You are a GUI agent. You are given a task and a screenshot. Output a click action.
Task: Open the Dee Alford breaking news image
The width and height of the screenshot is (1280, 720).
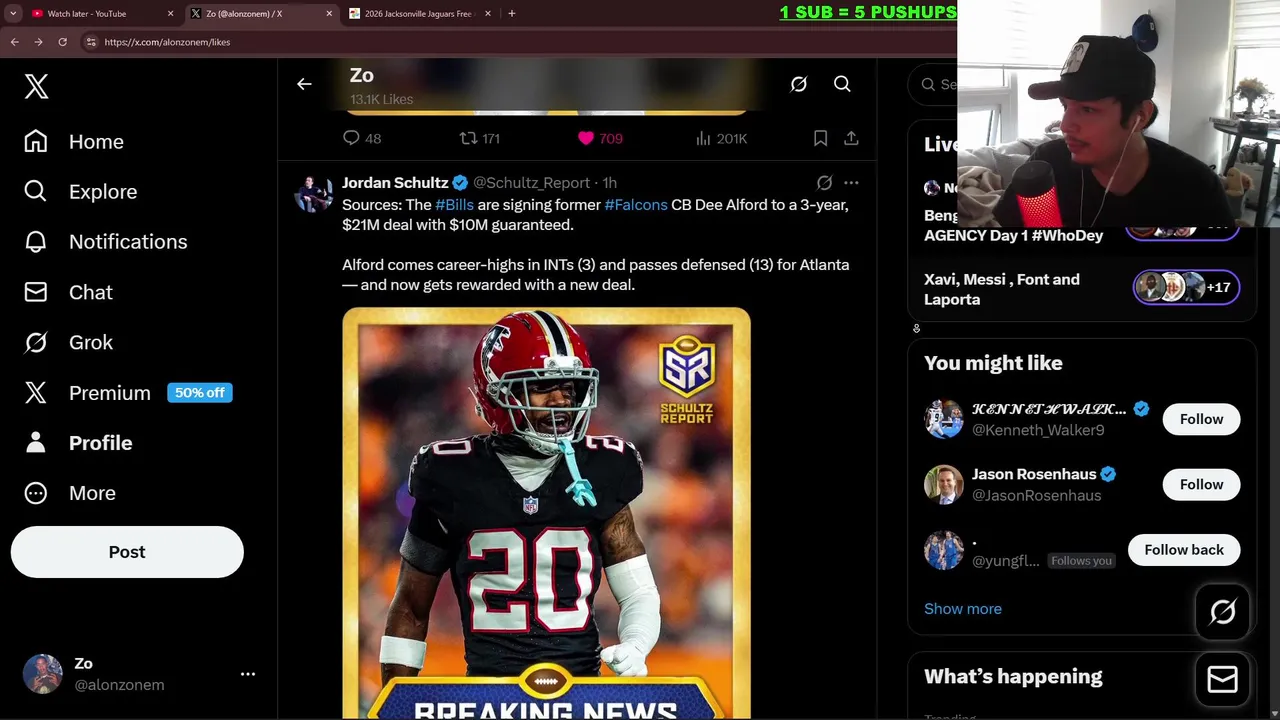pyautogui.click(x=546, y=513)
